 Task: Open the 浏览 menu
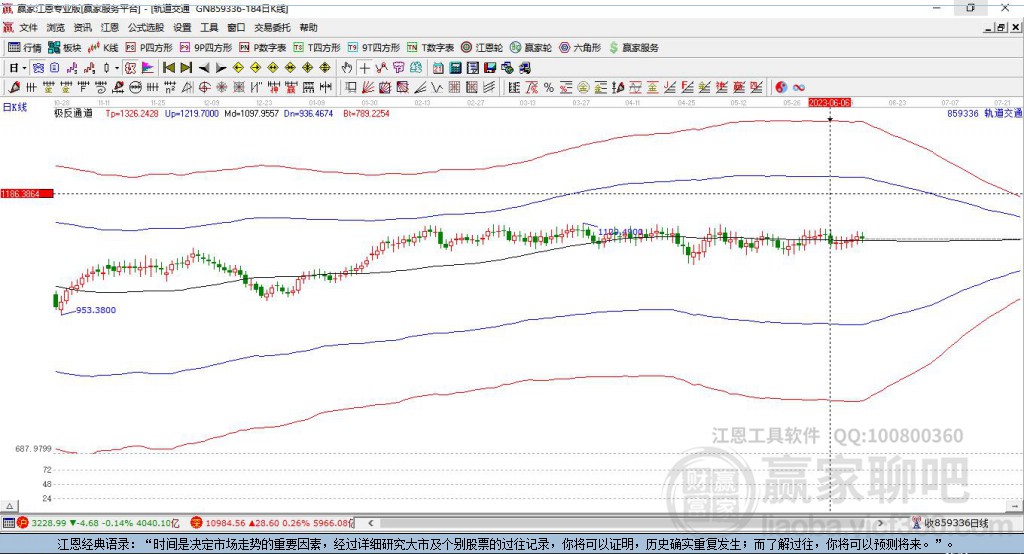(56, 27)
